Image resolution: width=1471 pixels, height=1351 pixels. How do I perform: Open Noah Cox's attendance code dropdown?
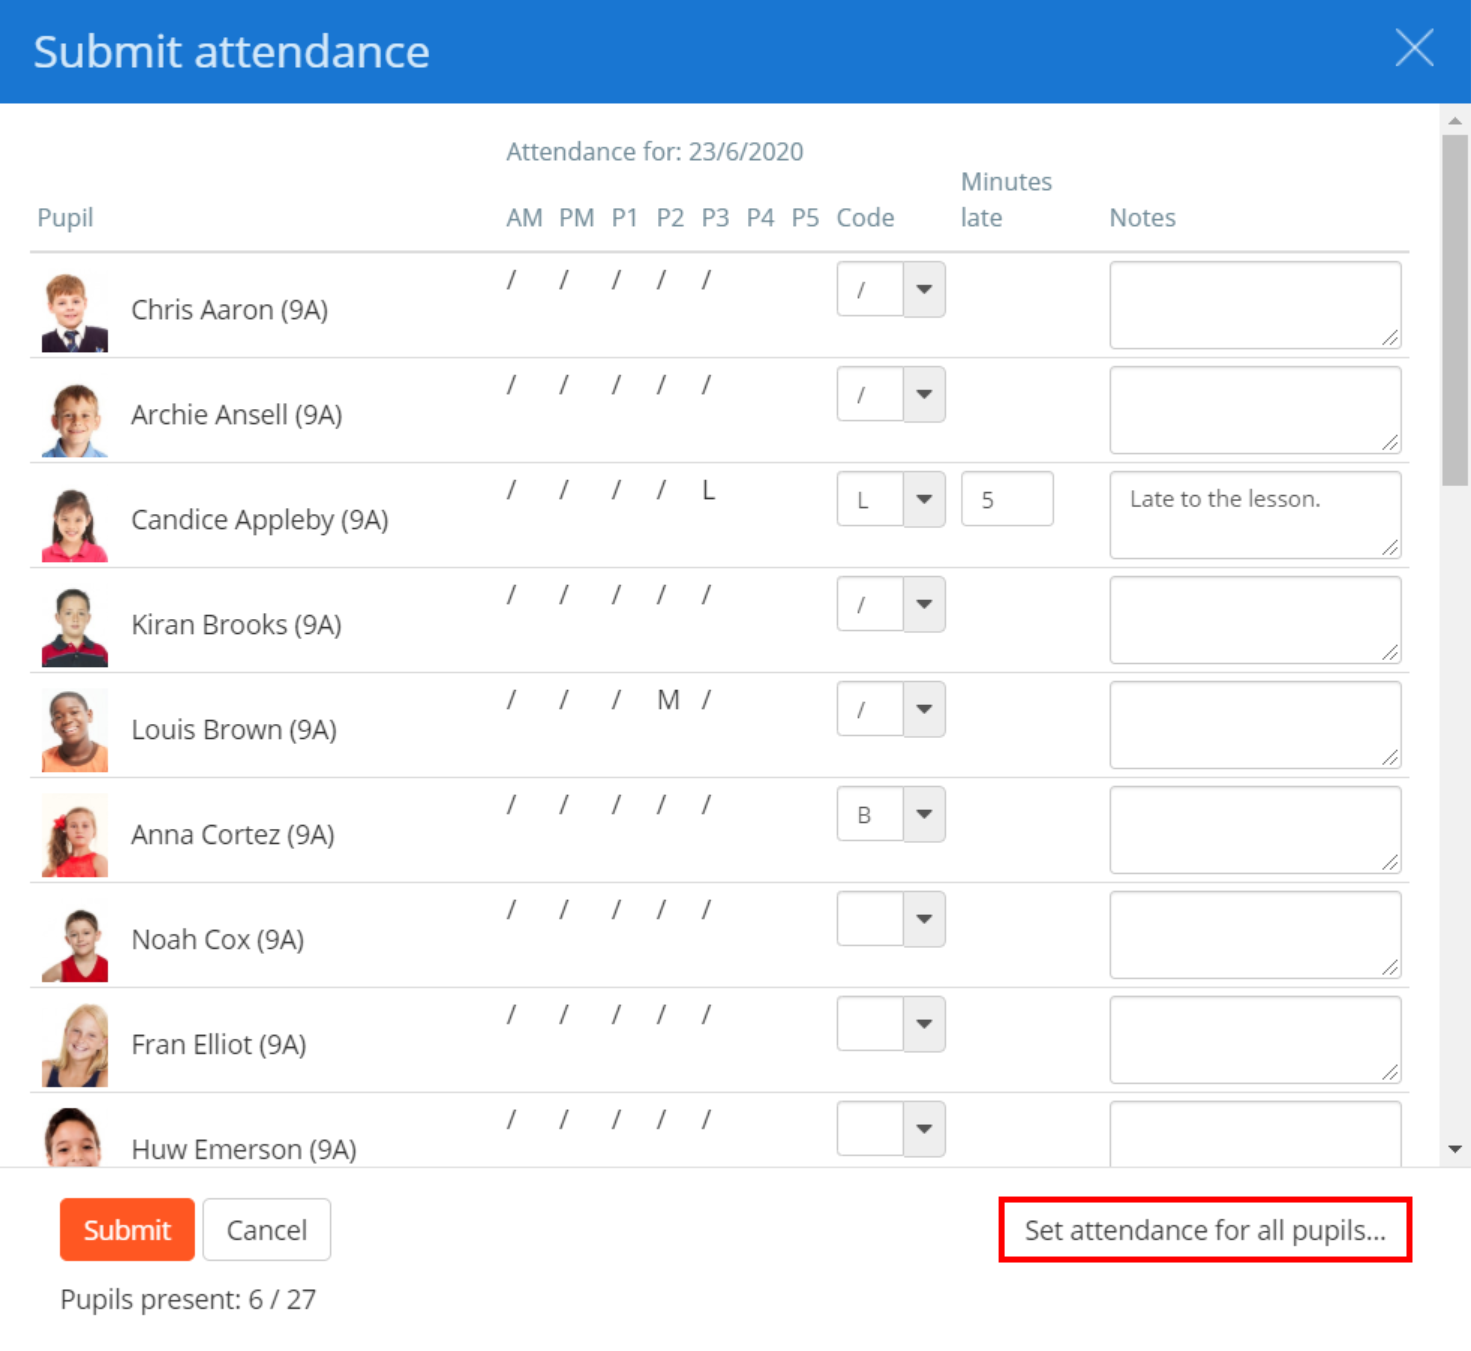click(x=922, y=919)
